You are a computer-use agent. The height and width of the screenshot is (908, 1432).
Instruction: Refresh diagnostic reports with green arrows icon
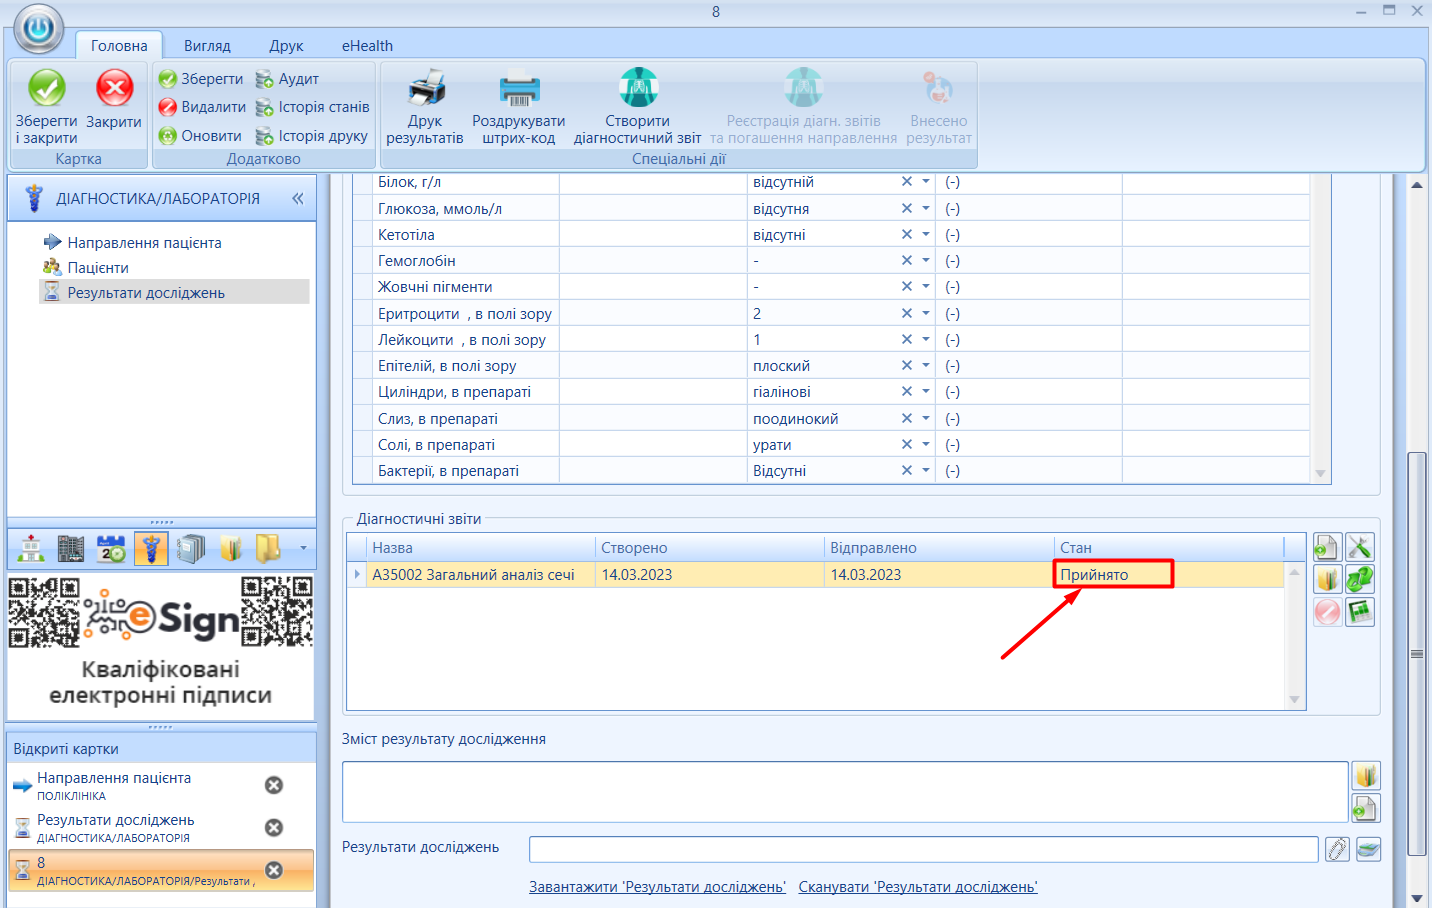[1360, 579]
